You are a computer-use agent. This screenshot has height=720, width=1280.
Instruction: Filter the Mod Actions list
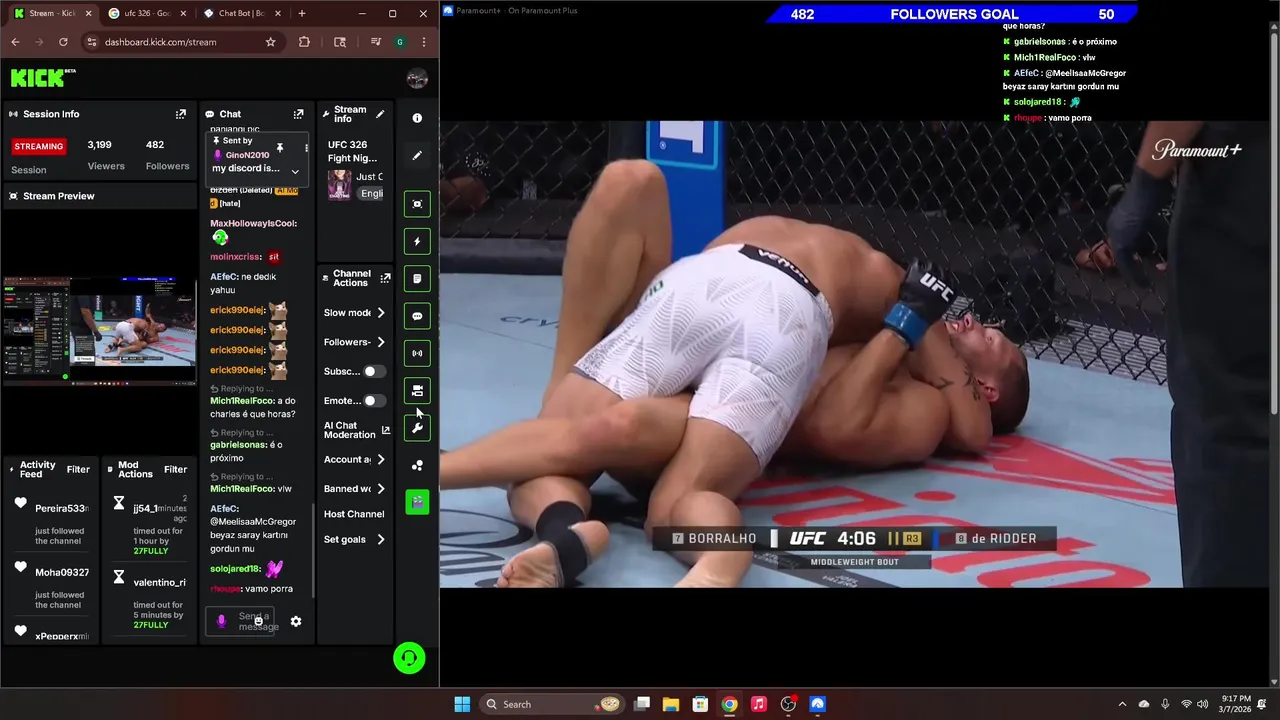pyautogui.click(x=175, y=469)
